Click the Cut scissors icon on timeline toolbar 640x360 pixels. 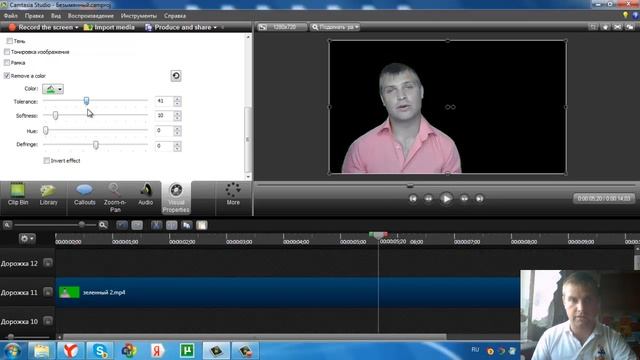(156, 225)
